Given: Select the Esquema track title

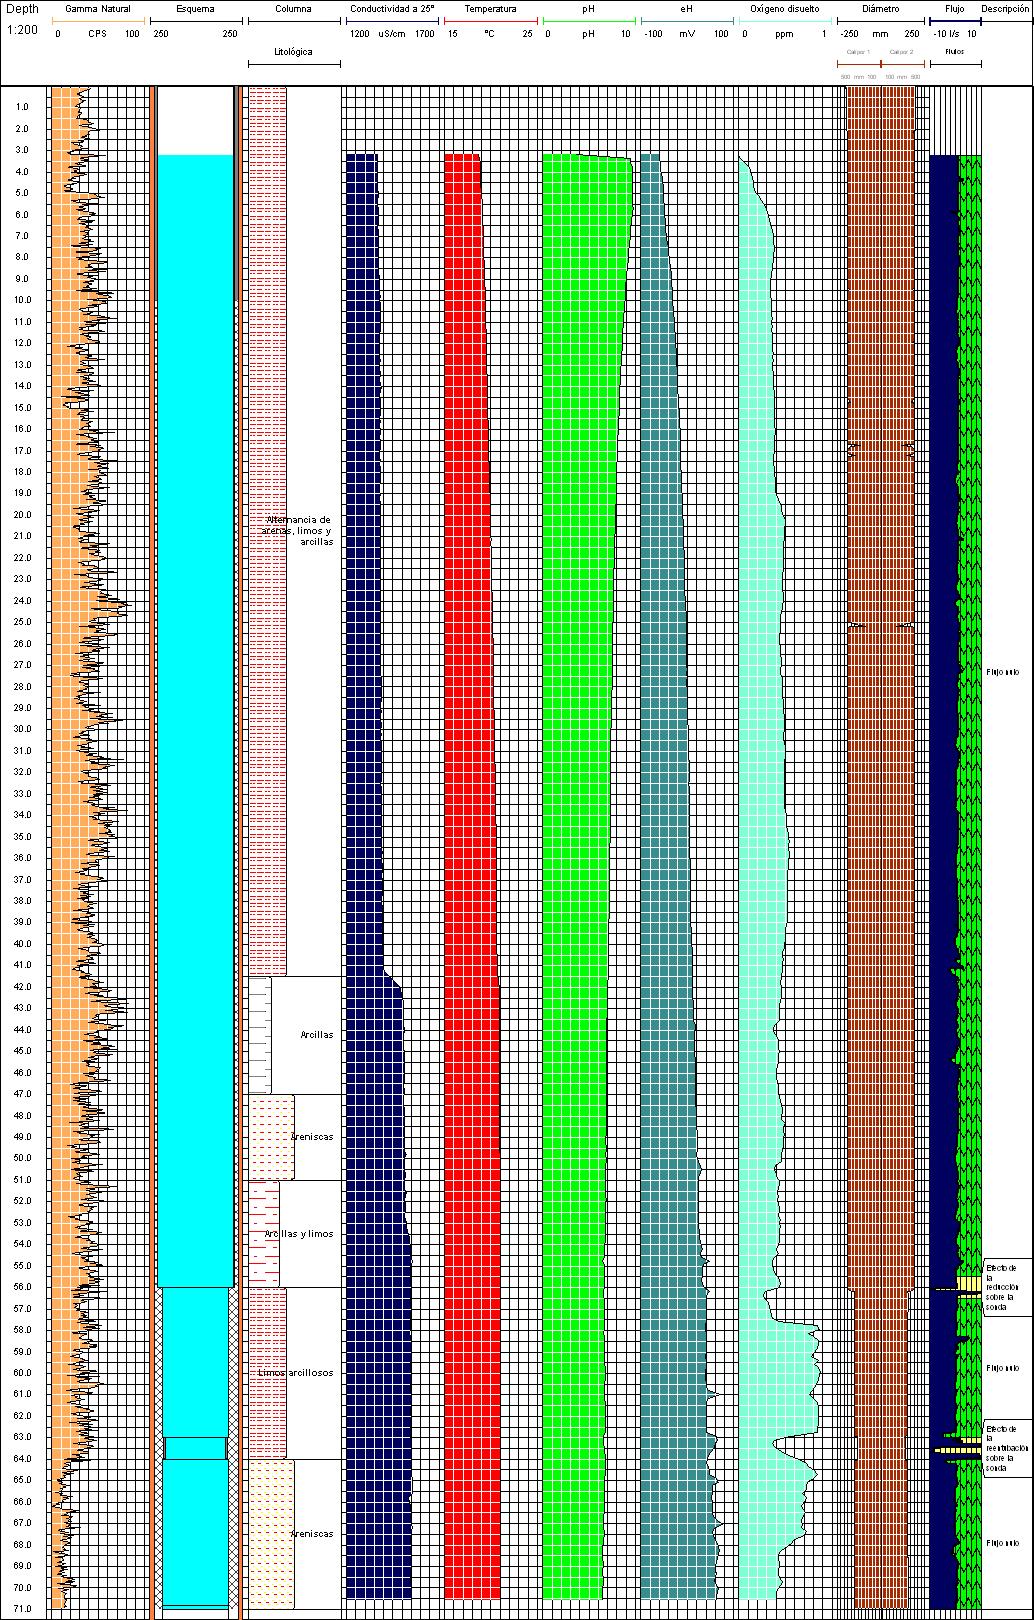Looking at the screenshot, I should click(195, 9).
